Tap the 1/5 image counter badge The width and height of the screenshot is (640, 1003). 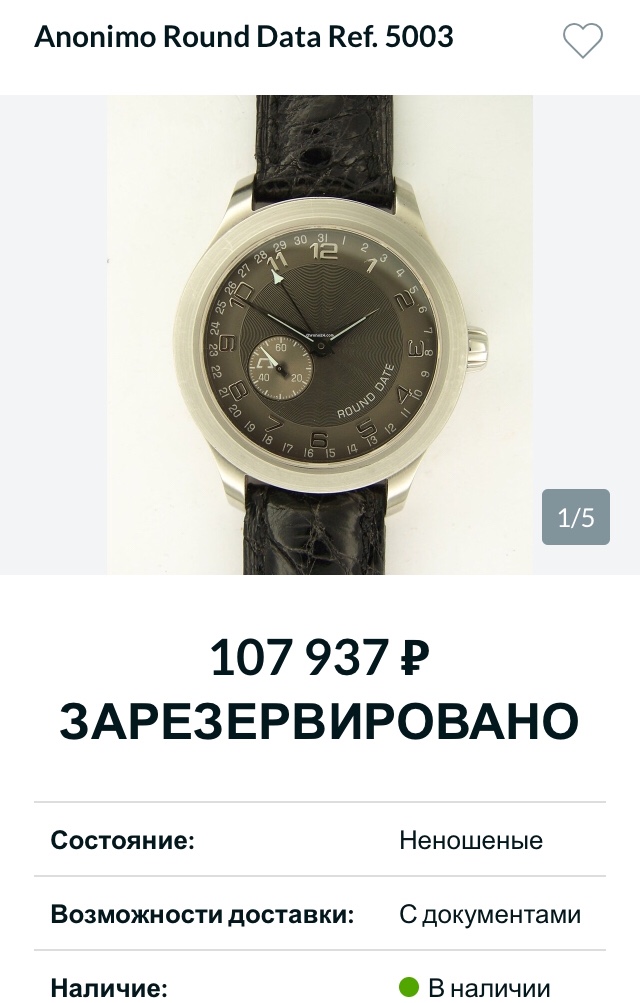[575, 517]
